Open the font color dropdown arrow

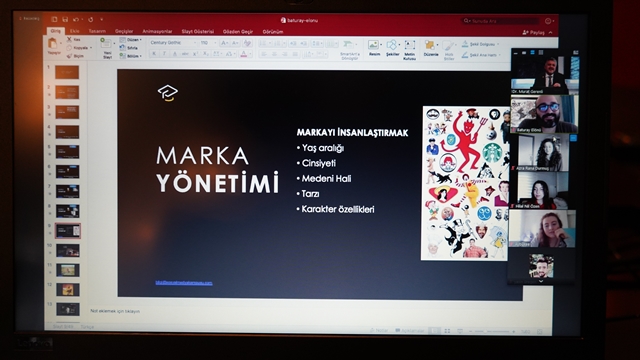(x=250, y=54)
